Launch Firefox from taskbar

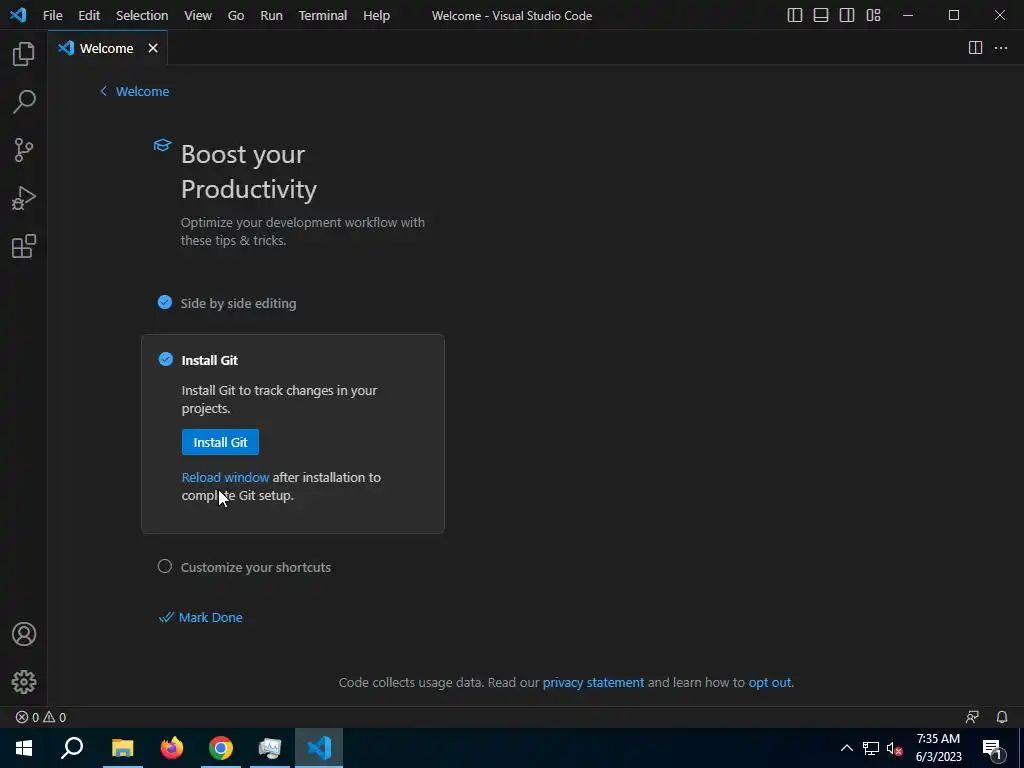click(172, 748)
